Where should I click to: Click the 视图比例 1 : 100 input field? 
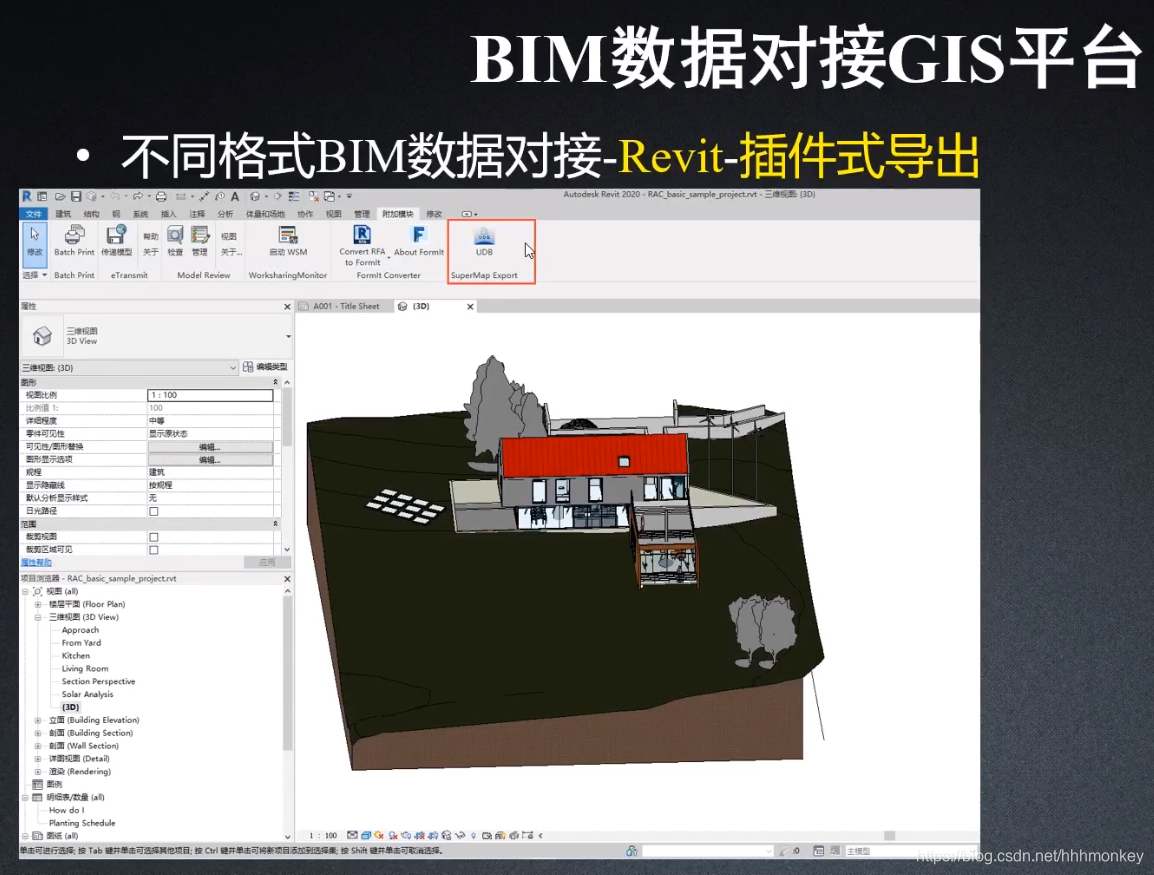(x=210, y=395)
